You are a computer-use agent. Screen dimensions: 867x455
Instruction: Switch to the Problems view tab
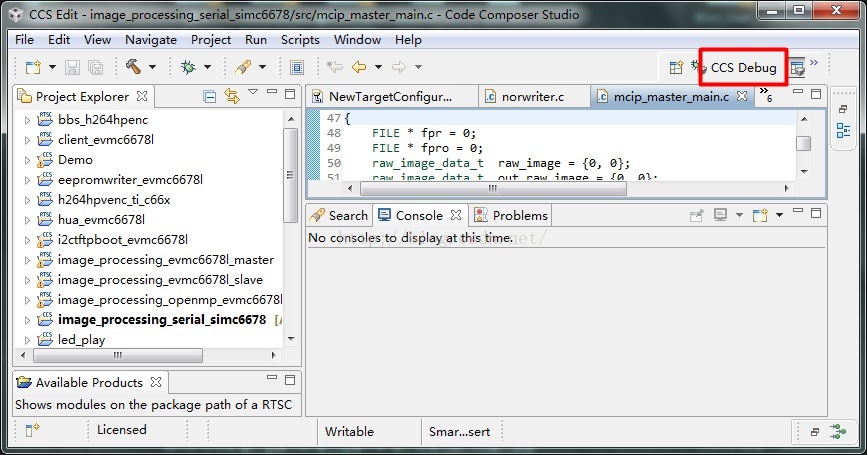[511, 216]
